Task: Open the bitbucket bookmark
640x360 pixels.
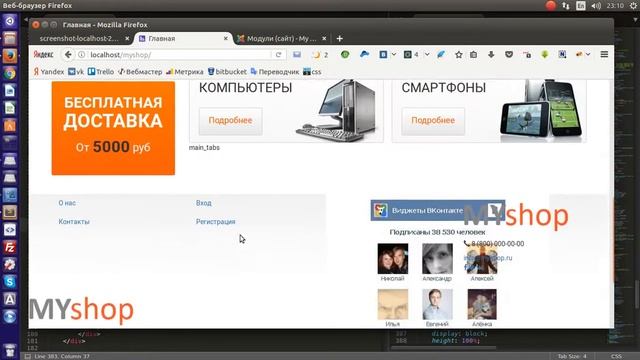Action: (227, 72)
